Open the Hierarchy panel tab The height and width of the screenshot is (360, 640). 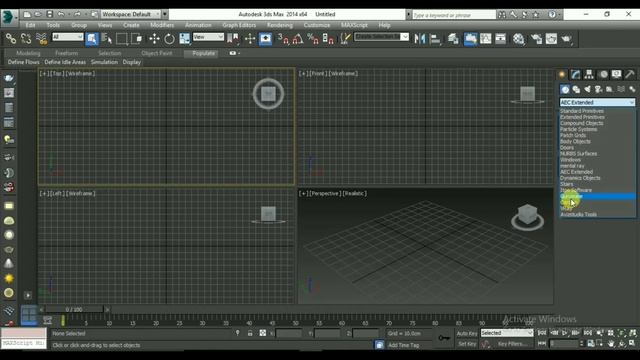[x=589, y=74]
